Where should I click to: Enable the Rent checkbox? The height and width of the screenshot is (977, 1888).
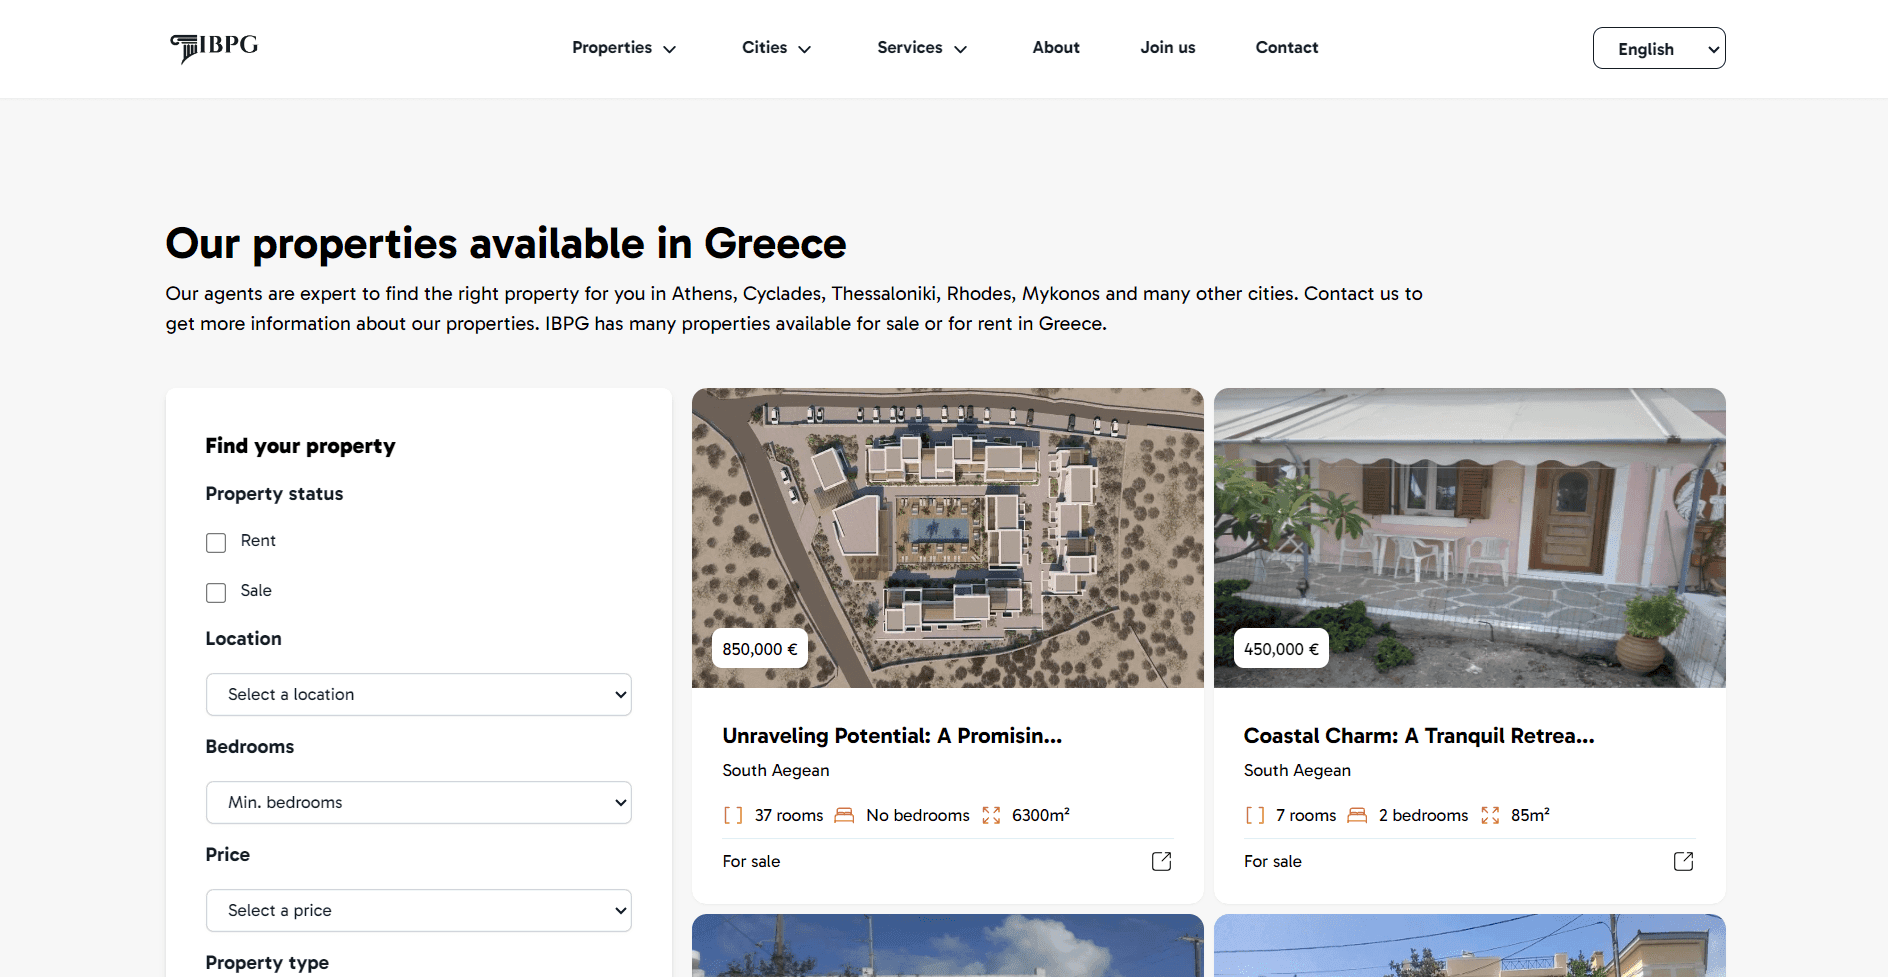(216, 542)
